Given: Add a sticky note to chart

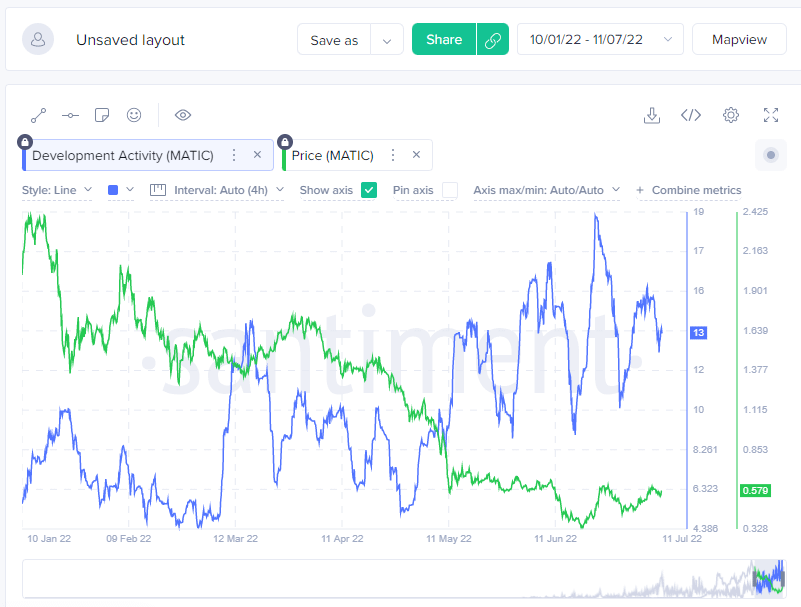Looking at the screenshot, I should (x=102, y=115).
